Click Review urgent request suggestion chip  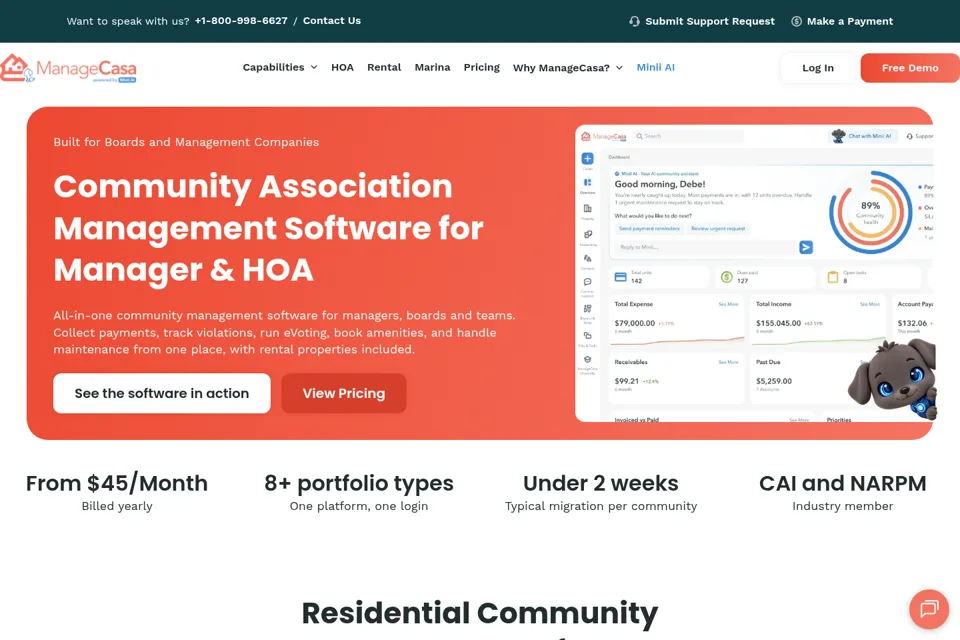(718, 228)
